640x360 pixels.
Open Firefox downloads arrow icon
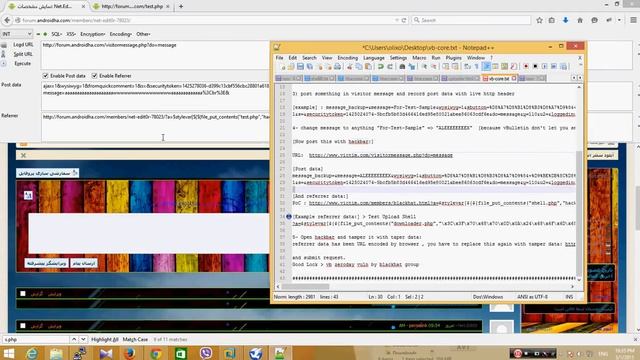[x=565, y=20]
